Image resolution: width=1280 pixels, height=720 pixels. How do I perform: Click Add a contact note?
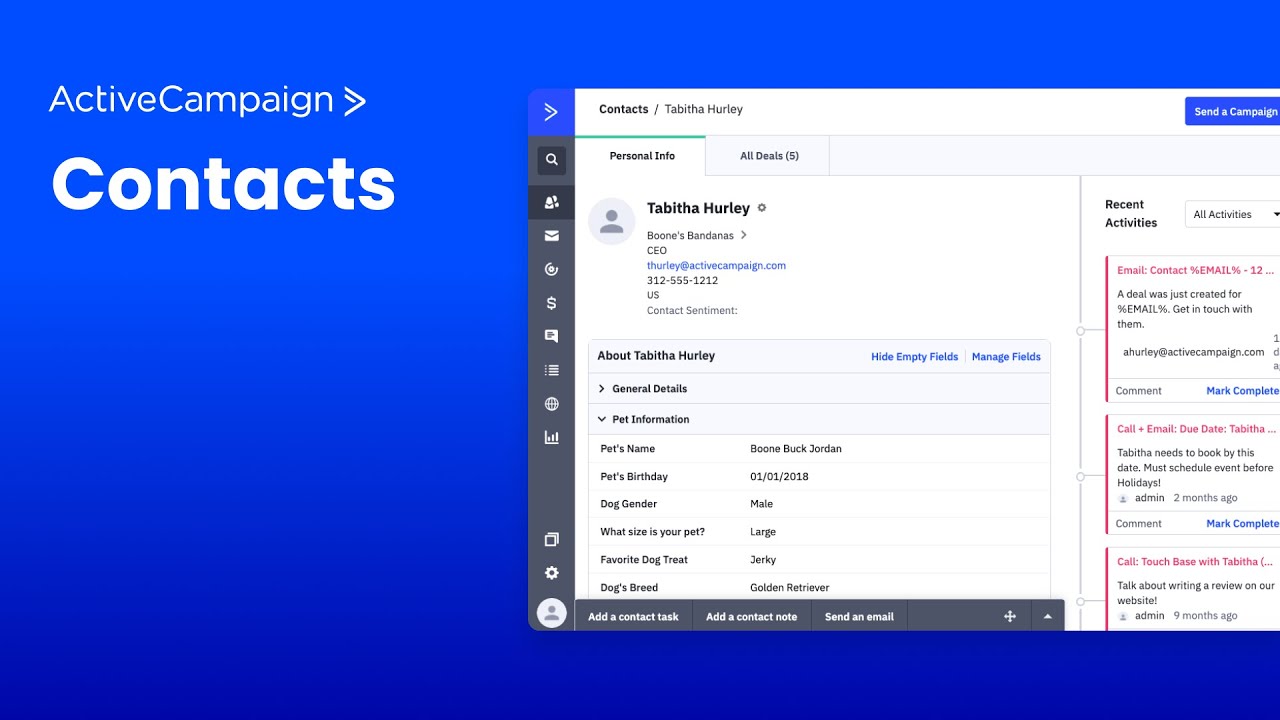coord(751,617)
